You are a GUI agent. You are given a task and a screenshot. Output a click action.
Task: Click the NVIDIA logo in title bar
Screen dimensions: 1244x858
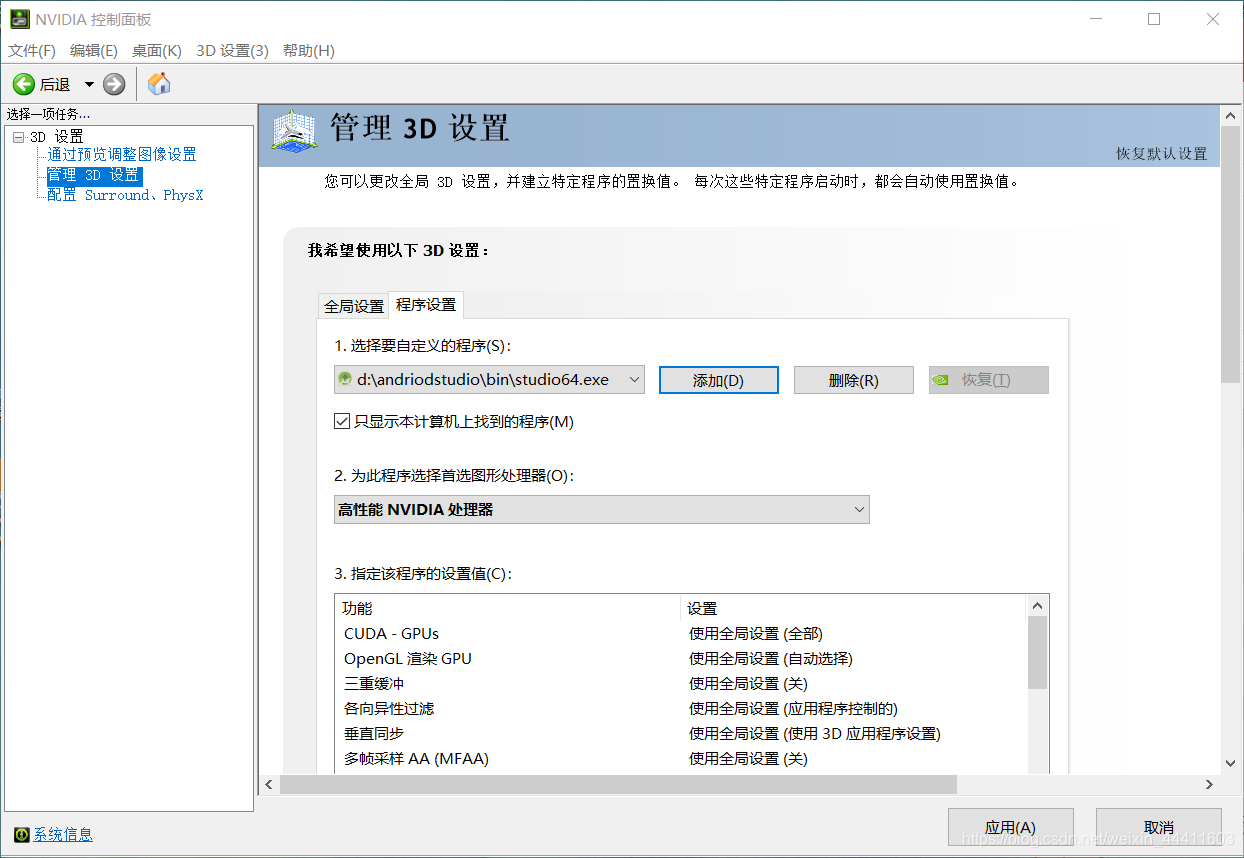20,19
